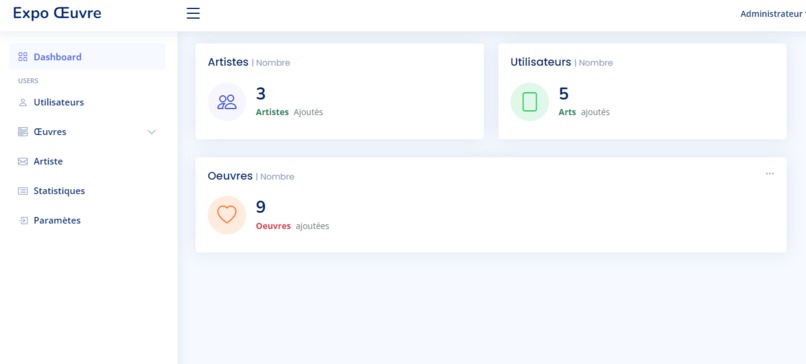
Task: Select Œuvres in the sidebar menu
Action: pos(87,132)
